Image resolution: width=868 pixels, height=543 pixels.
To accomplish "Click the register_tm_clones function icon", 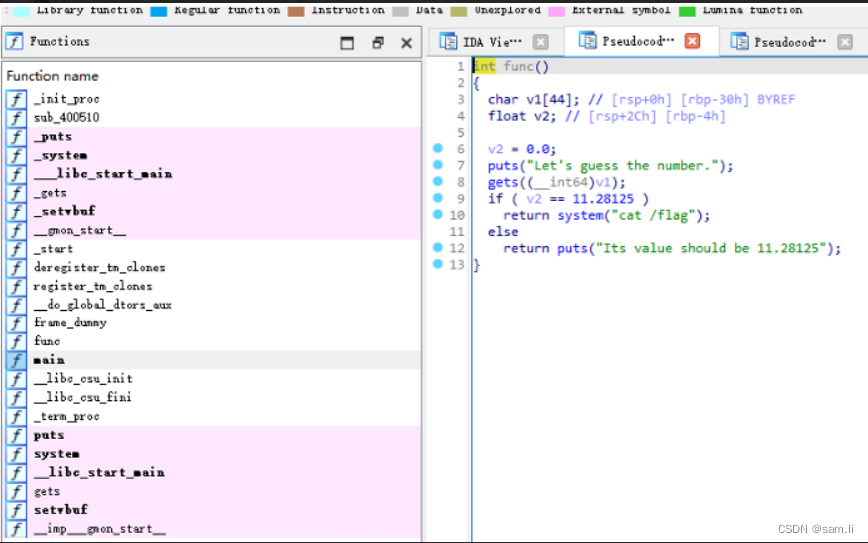I will pyautogui.click(x=17, y=286).
